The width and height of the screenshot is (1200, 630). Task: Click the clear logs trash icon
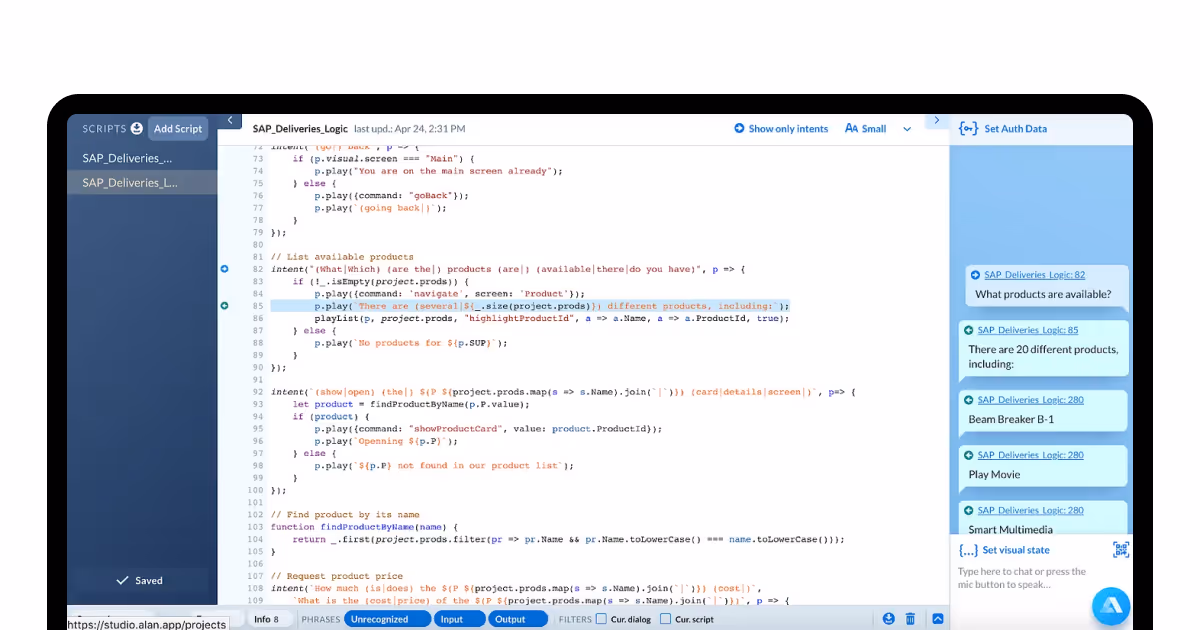pos(910,619)
